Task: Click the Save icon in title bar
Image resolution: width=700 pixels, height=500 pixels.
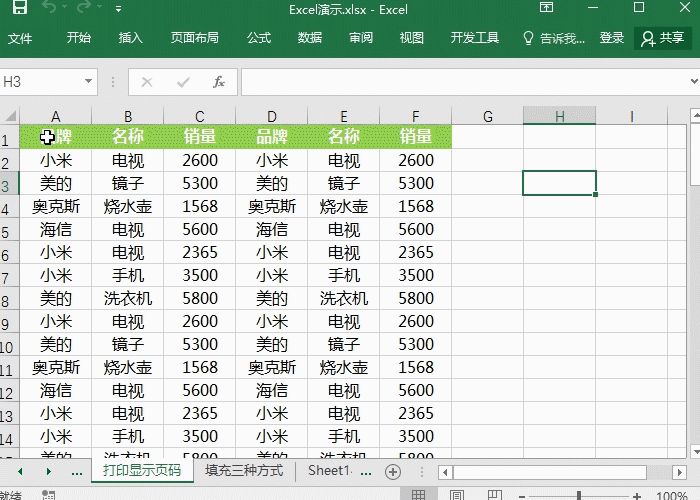Action: click(19, 7)
